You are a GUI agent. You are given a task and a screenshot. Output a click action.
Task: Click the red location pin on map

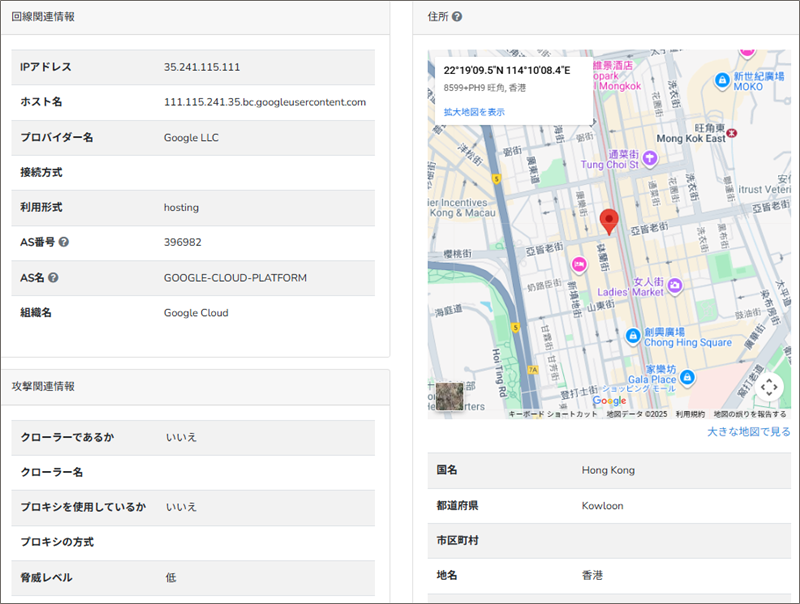tap(609, 221)
